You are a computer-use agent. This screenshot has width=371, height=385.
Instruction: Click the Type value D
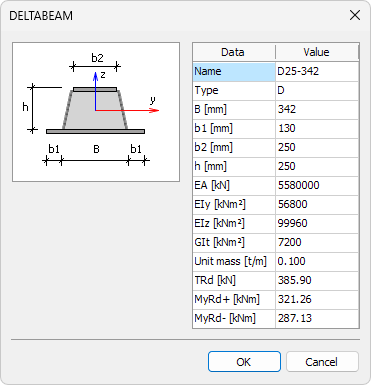(x=317, y=91)
